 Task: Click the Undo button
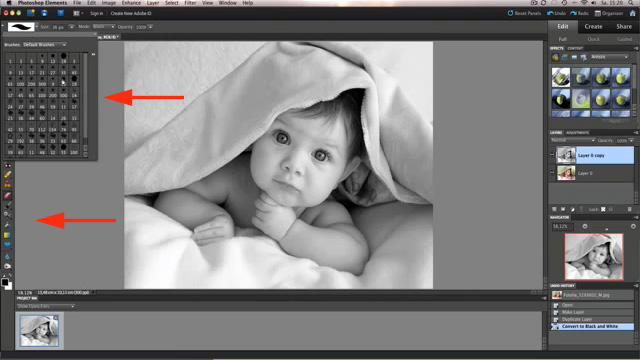556,13
